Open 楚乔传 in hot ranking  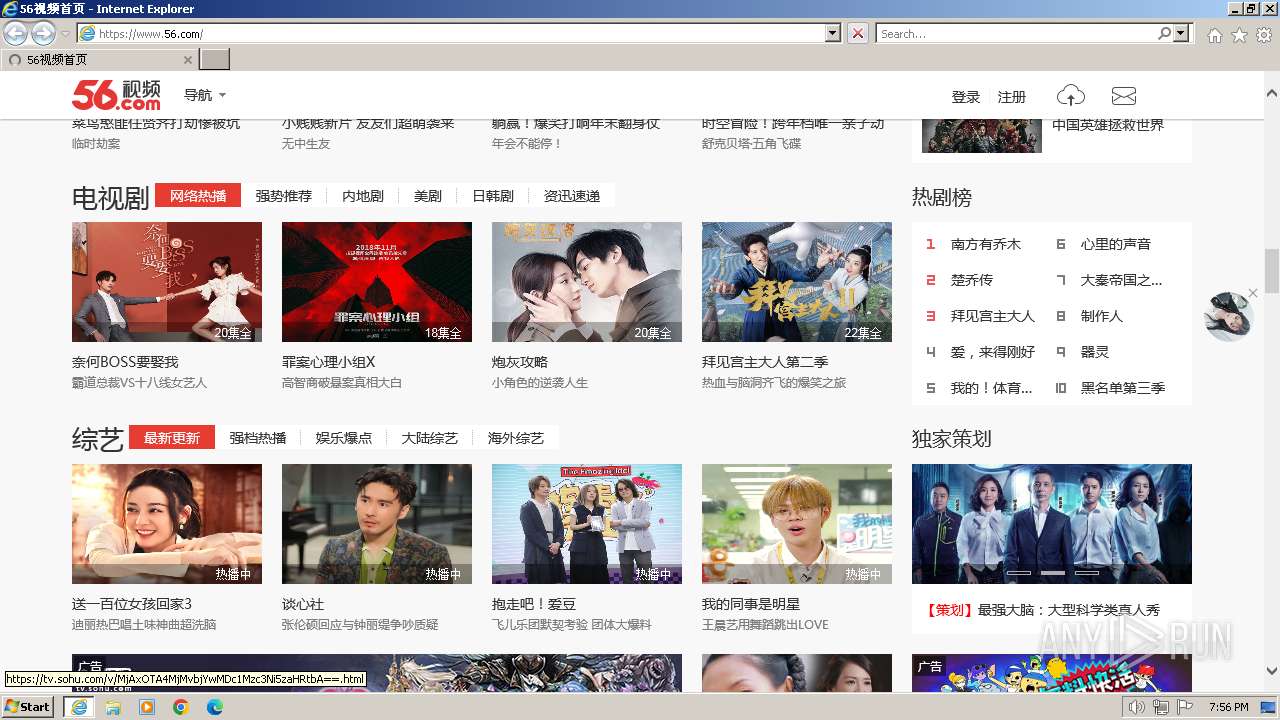(972, 280)
